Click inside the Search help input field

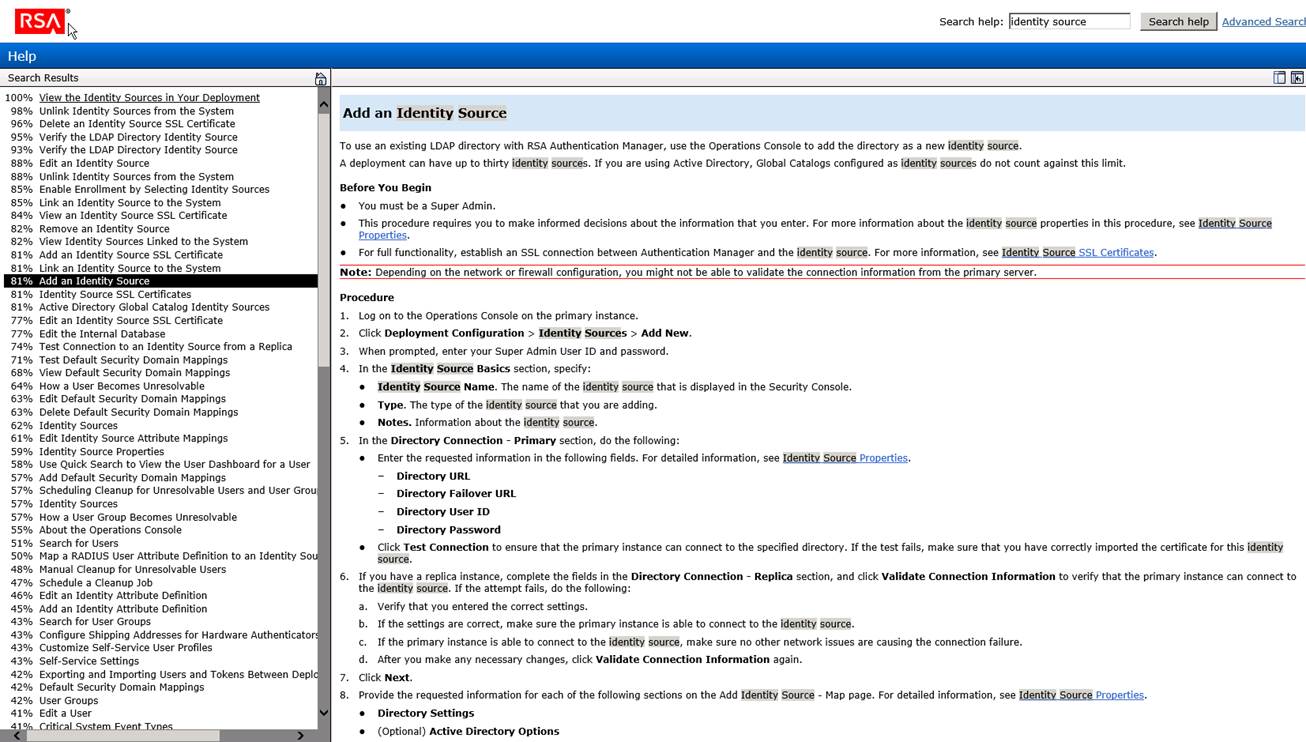point(1068,20)
